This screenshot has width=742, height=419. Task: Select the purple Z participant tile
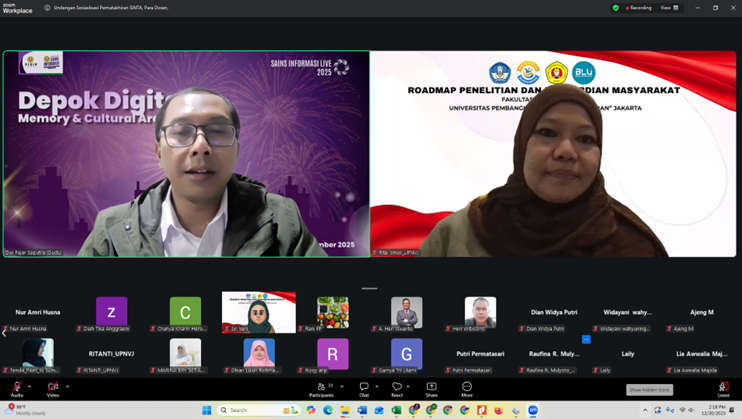tap(111, 312)
